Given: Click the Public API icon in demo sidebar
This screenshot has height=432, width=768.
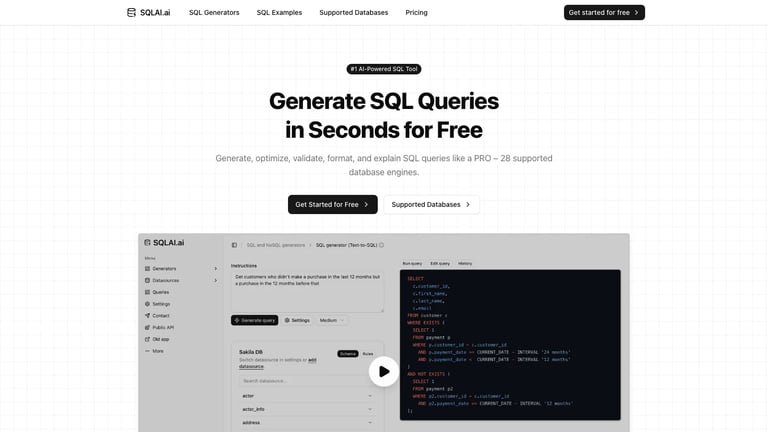Looking at the screenshot, I should point(147,327).
